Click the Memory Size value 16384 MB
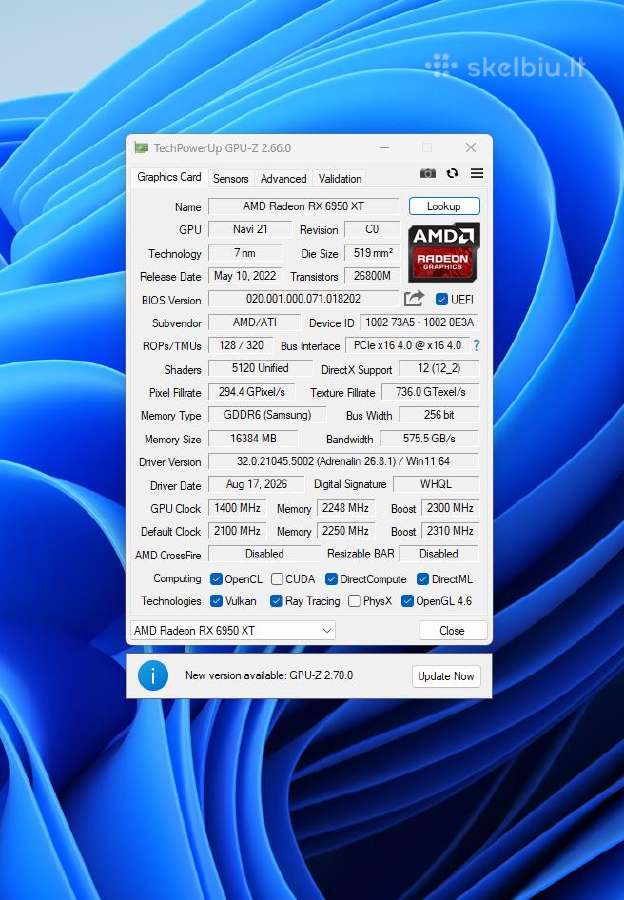The height and width of the screenshot is (900, 624). tap(253, 438)
